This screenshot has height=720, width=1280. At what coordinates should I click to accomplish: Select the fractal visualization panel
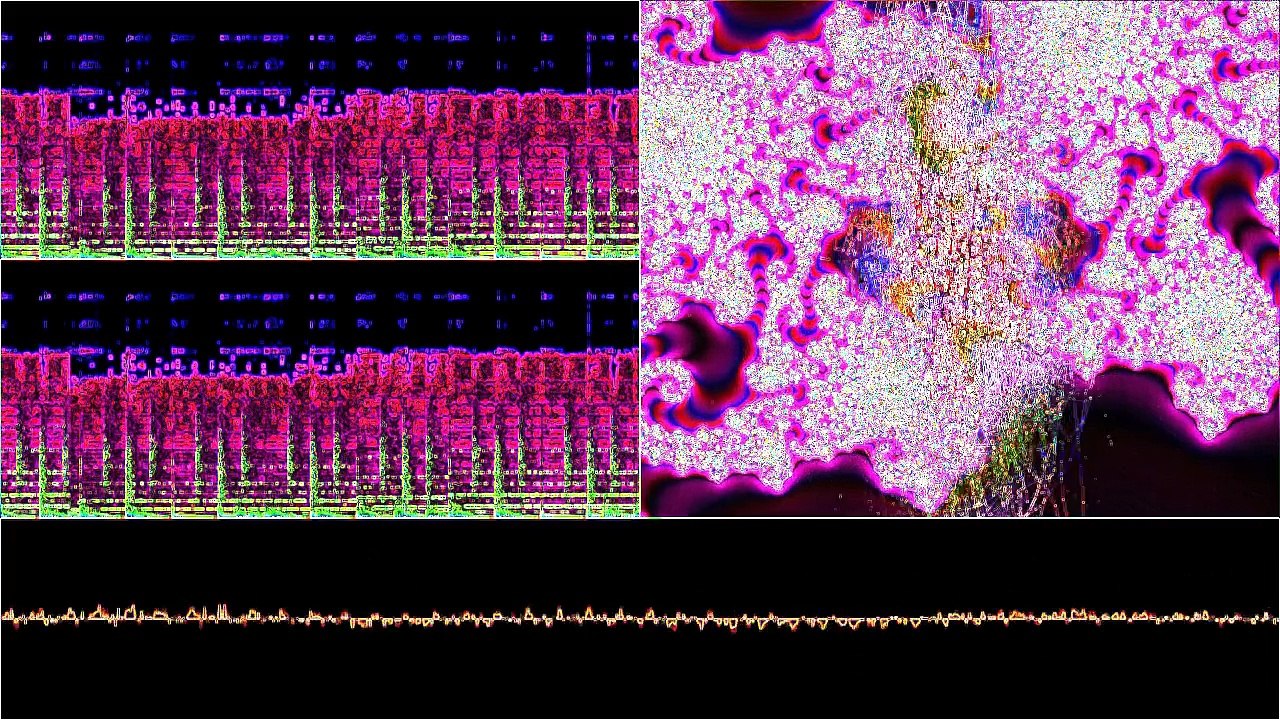tap(960, 259)
